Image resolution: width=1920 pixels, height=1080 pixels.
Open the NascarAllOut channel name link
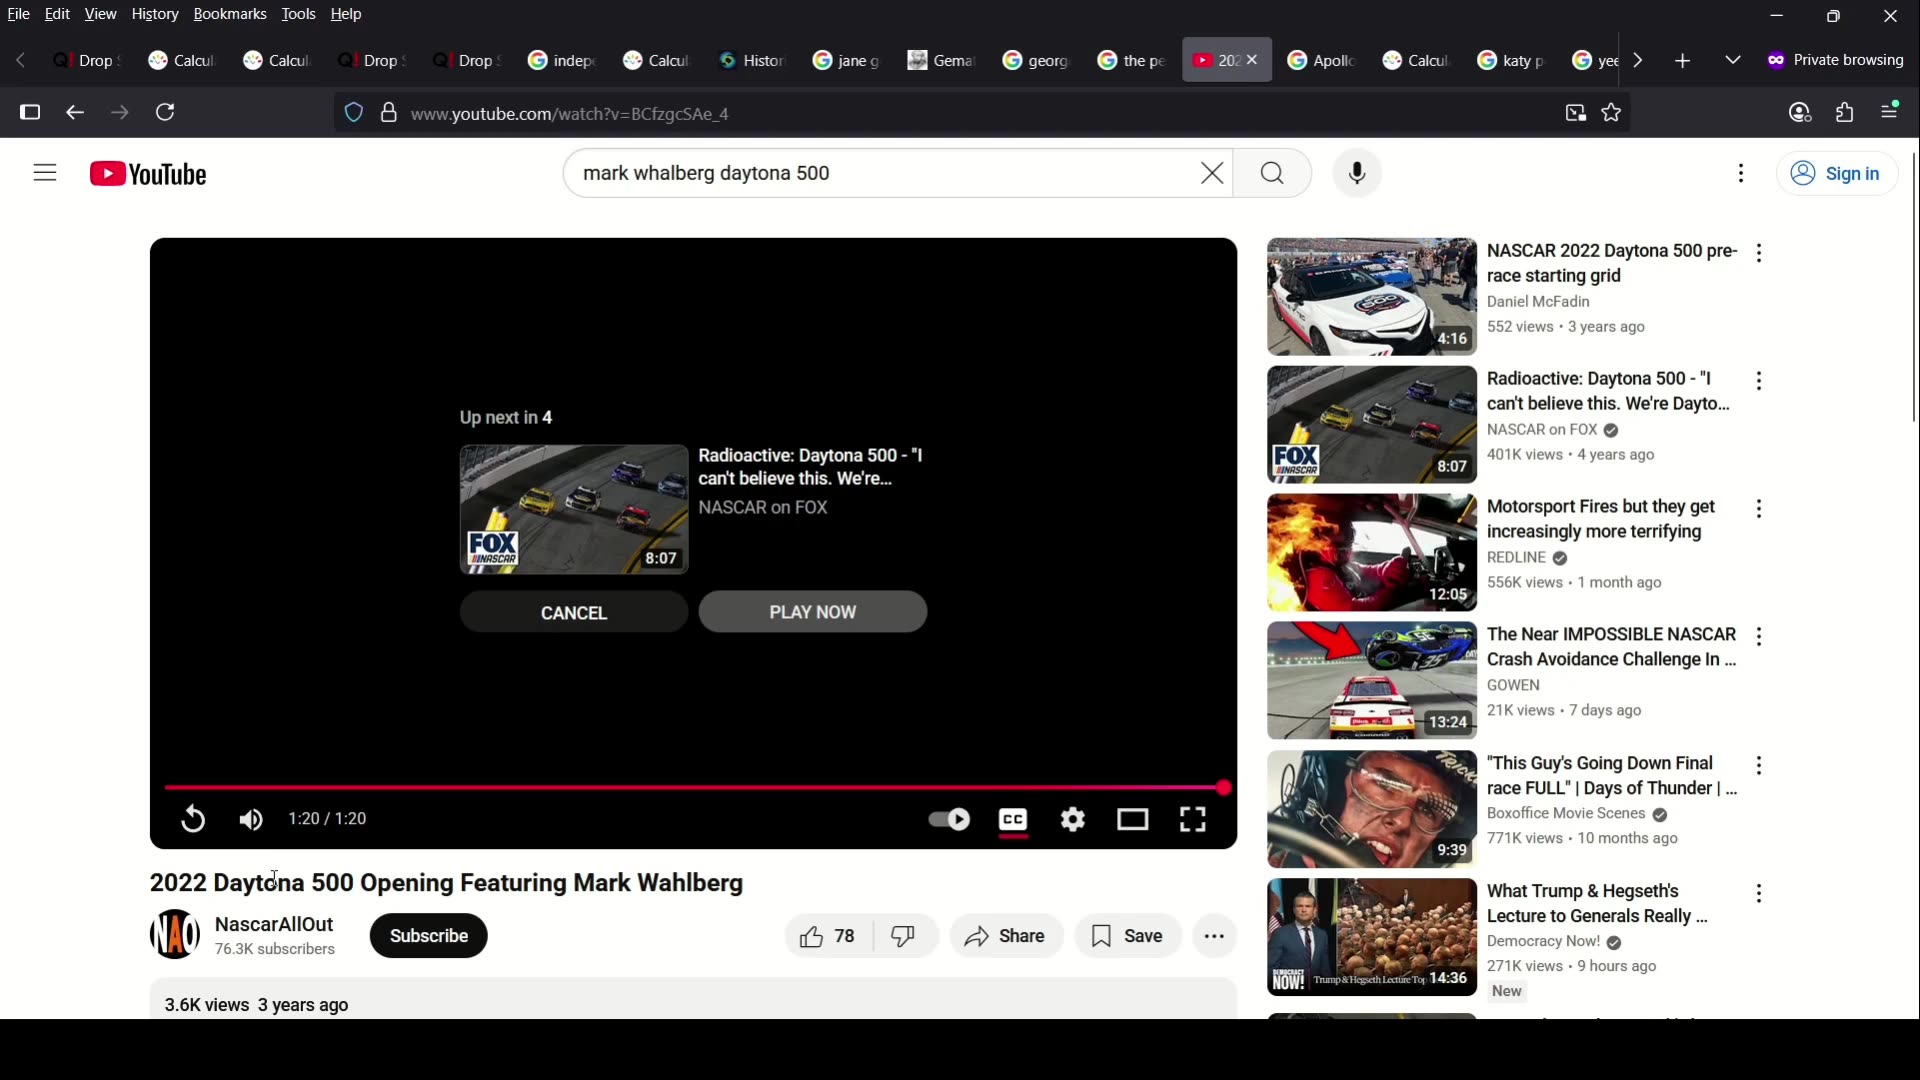pyautogui.click(x=274, y=925)
